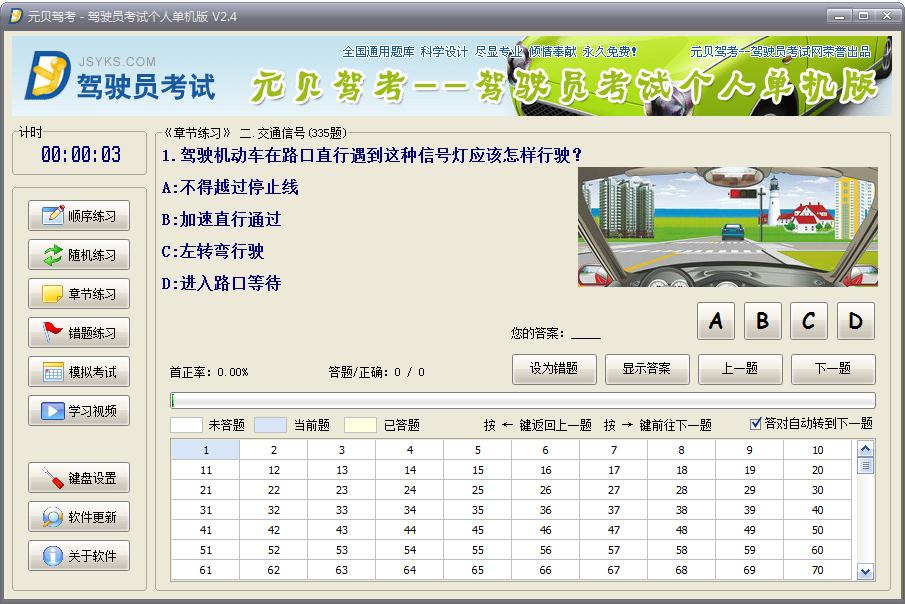Screen dimensions: 905x604
Task: Mark question using 设为错题 button
Action: point(554,369)
